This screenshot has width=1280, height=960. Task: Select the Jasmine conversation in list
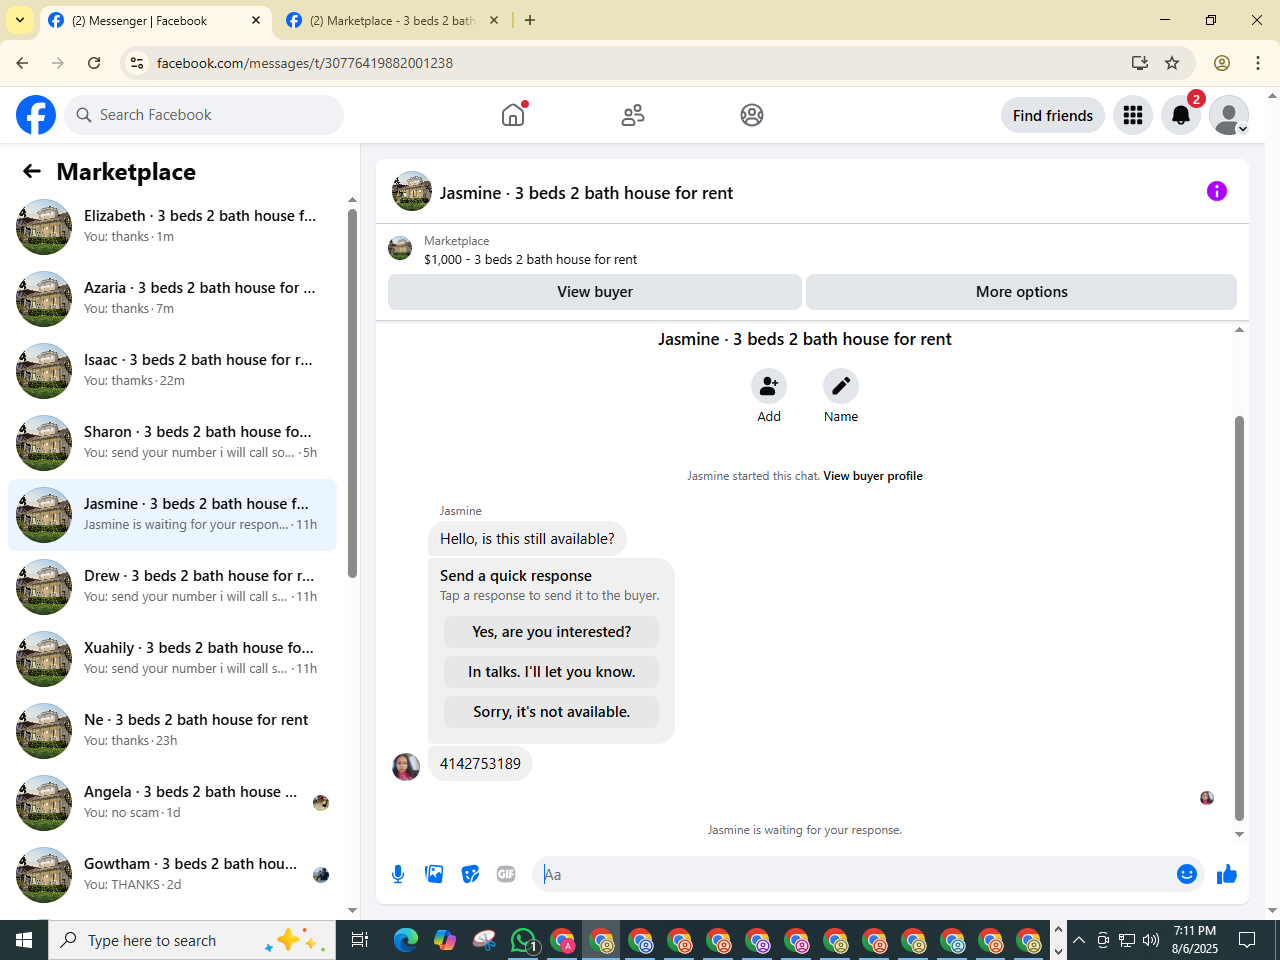coord(172,515)
